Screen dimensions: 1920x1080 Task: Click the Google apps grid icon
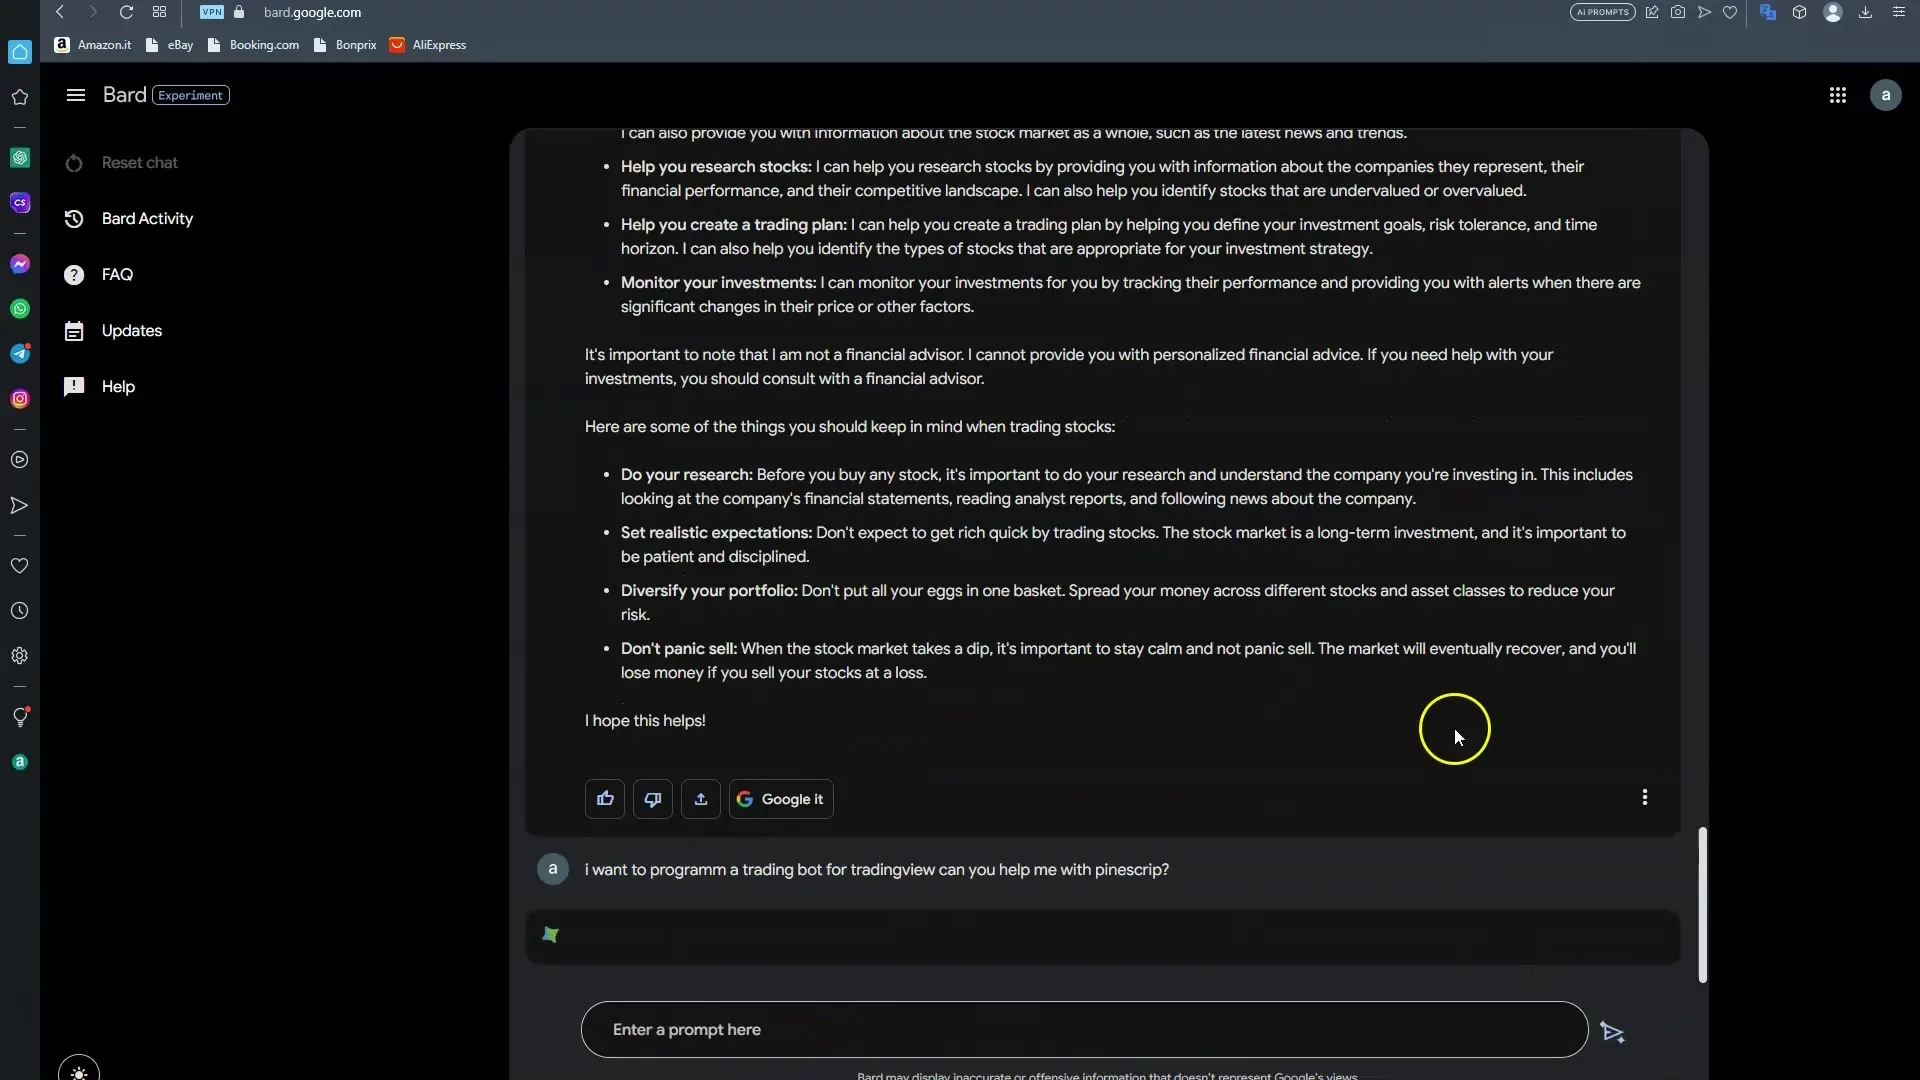pyautogui.click(x=1838, y=95)
